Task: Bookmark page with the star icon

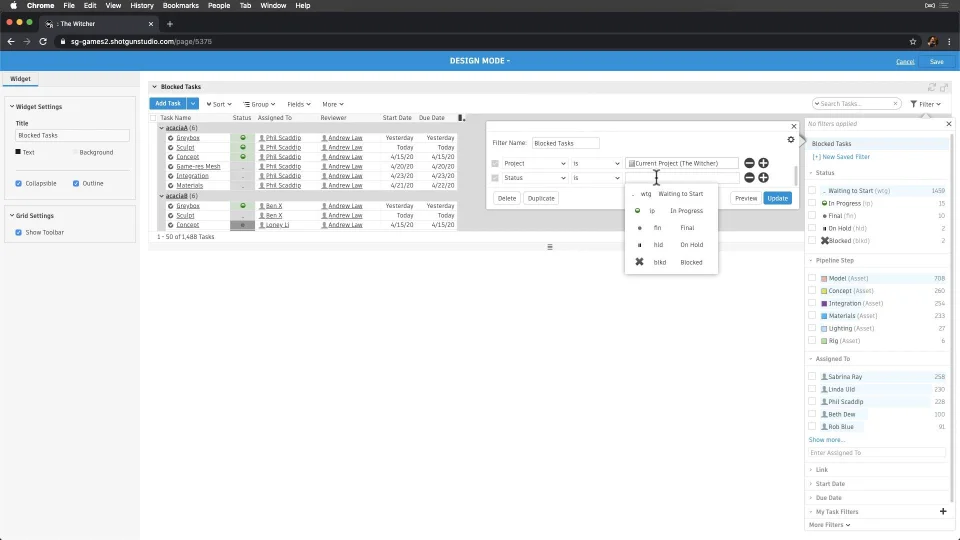Action: click(913, 42)
